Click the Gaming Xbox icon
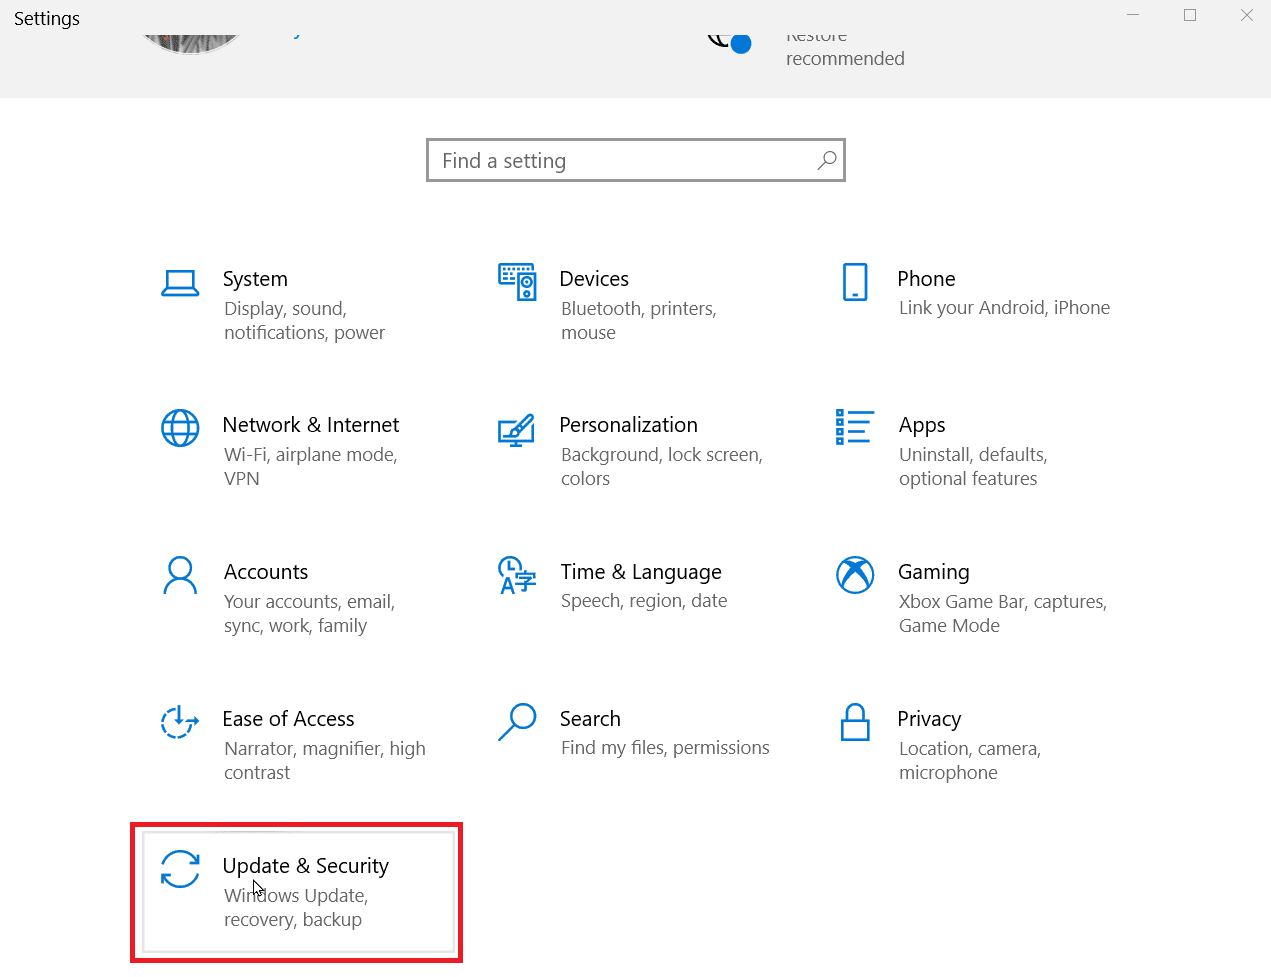1271x977 pixels. click(x=855, y=575)
